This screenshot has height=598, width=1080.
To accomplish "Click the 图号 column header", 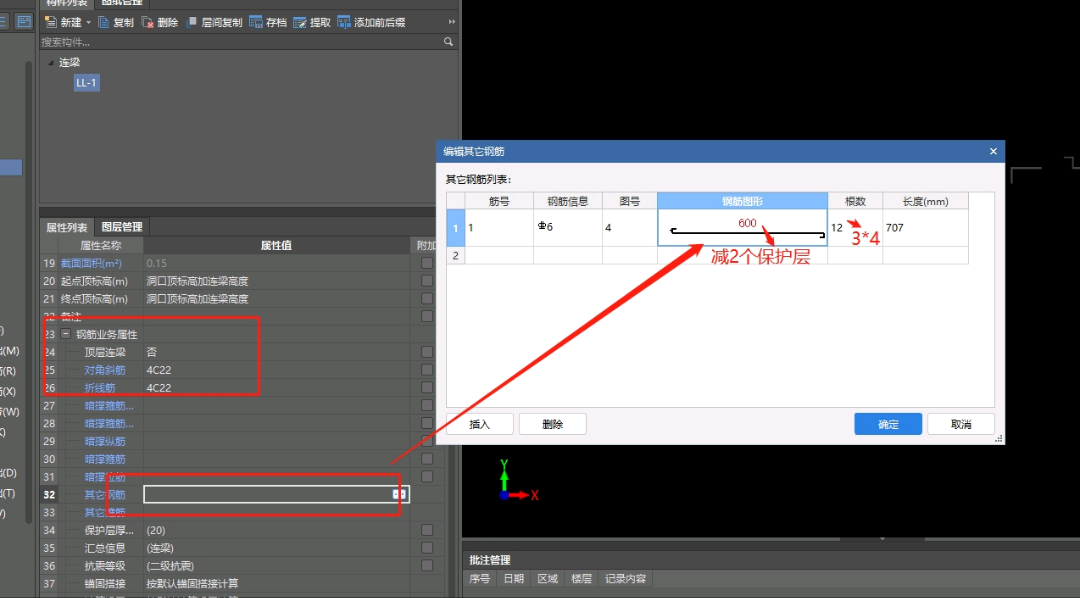I will (x=630, y=201).
